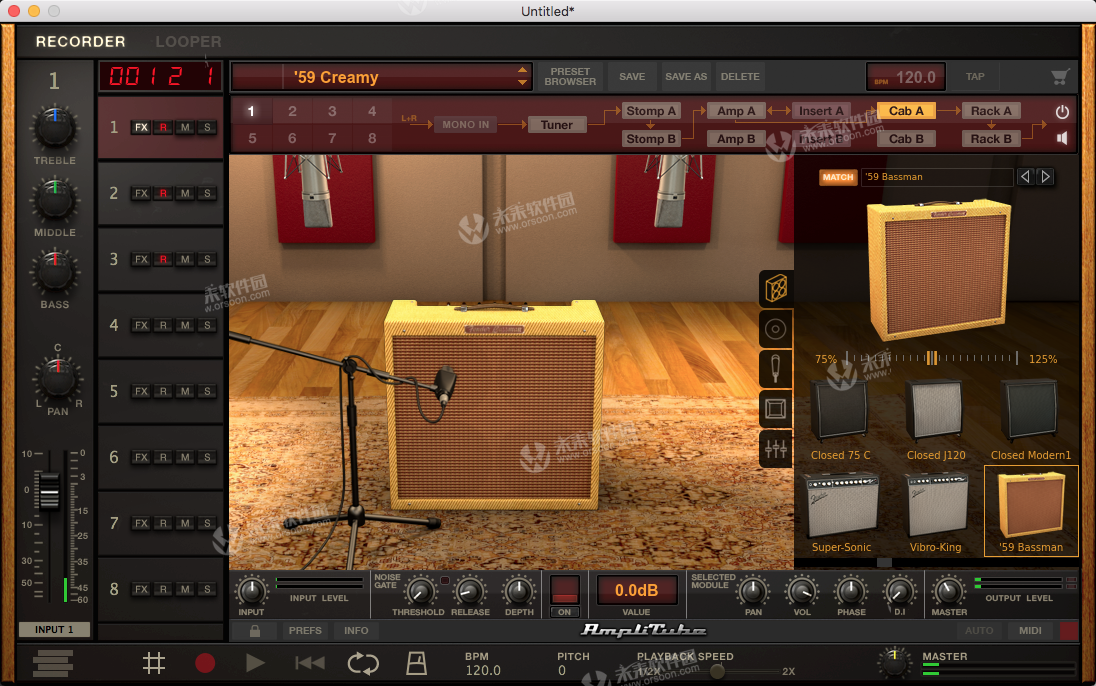The width and height of the screenshot is (1096, 686).
Task: Click the stacked tracks icon in transport bar
Action: (x=53, y=663)
